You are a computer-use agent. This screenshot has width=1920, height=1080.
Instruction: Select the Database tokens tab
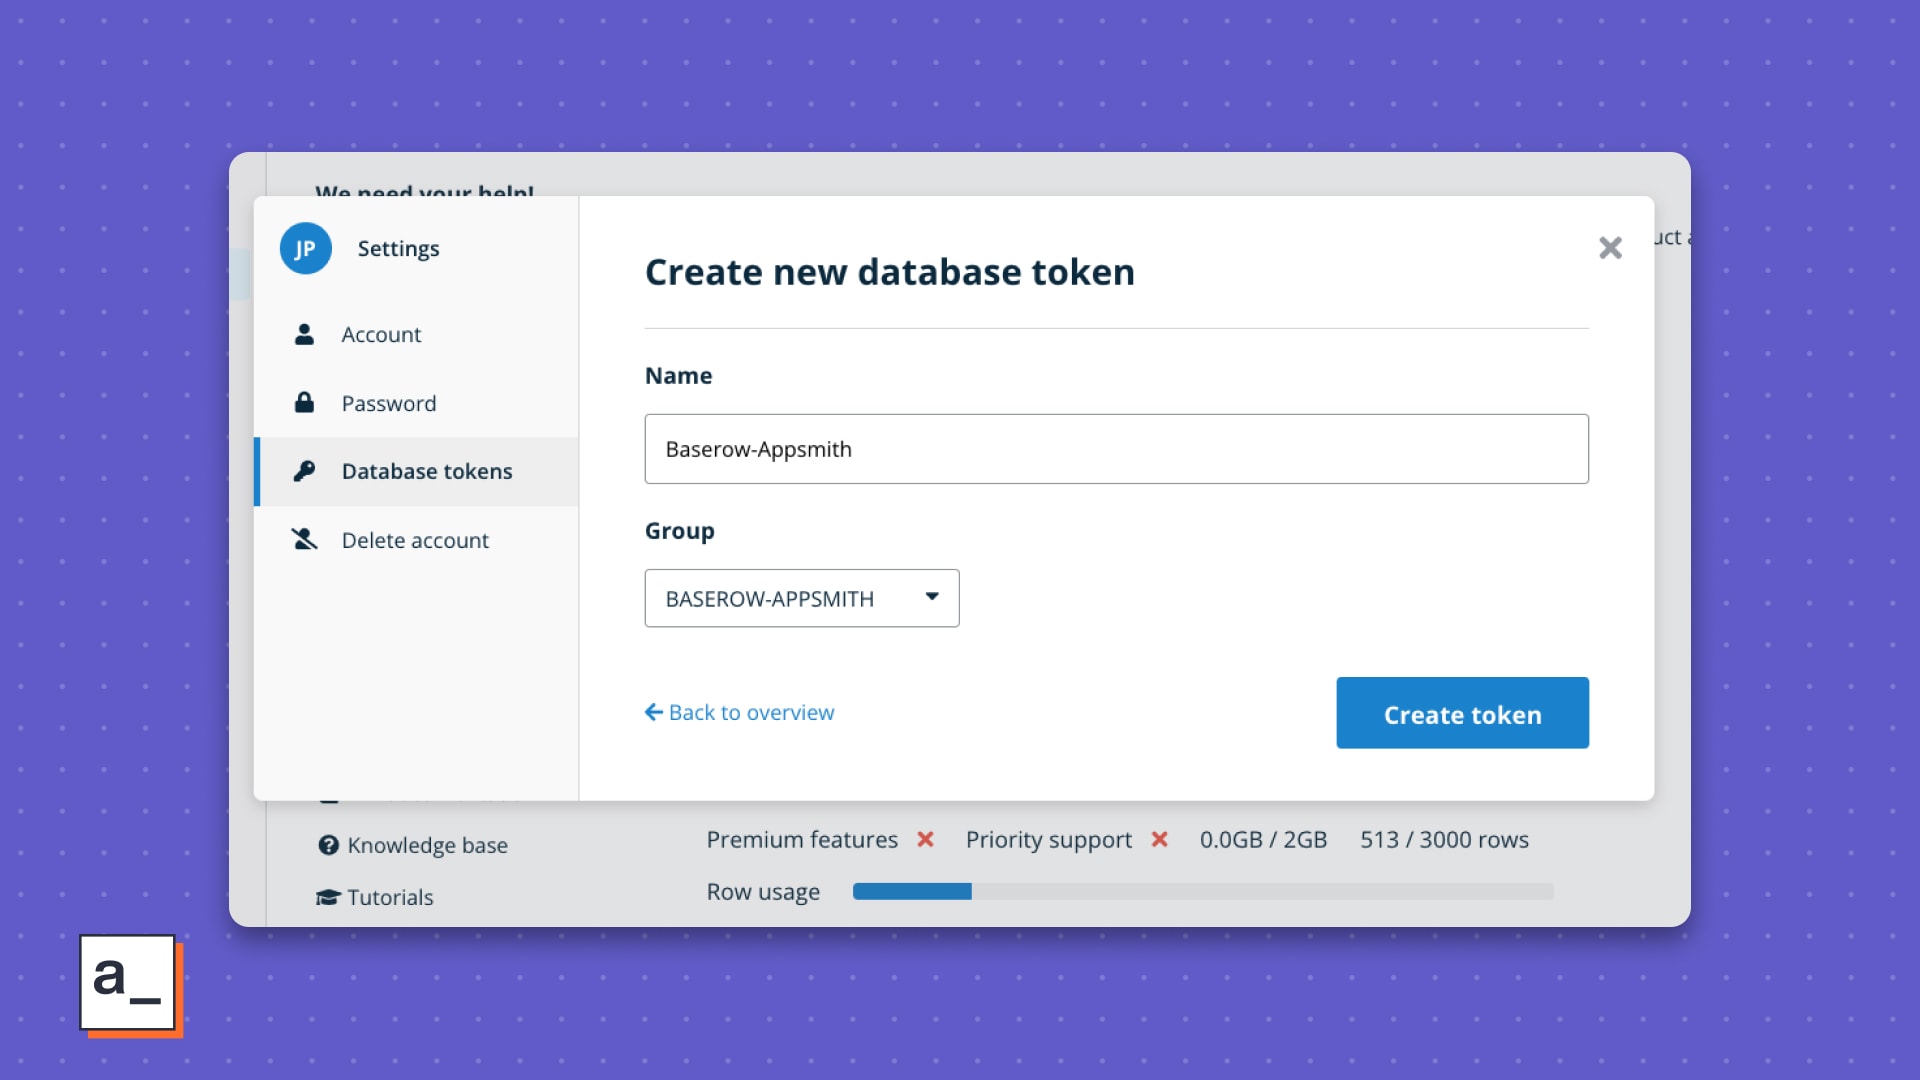[x=427, y=471]
